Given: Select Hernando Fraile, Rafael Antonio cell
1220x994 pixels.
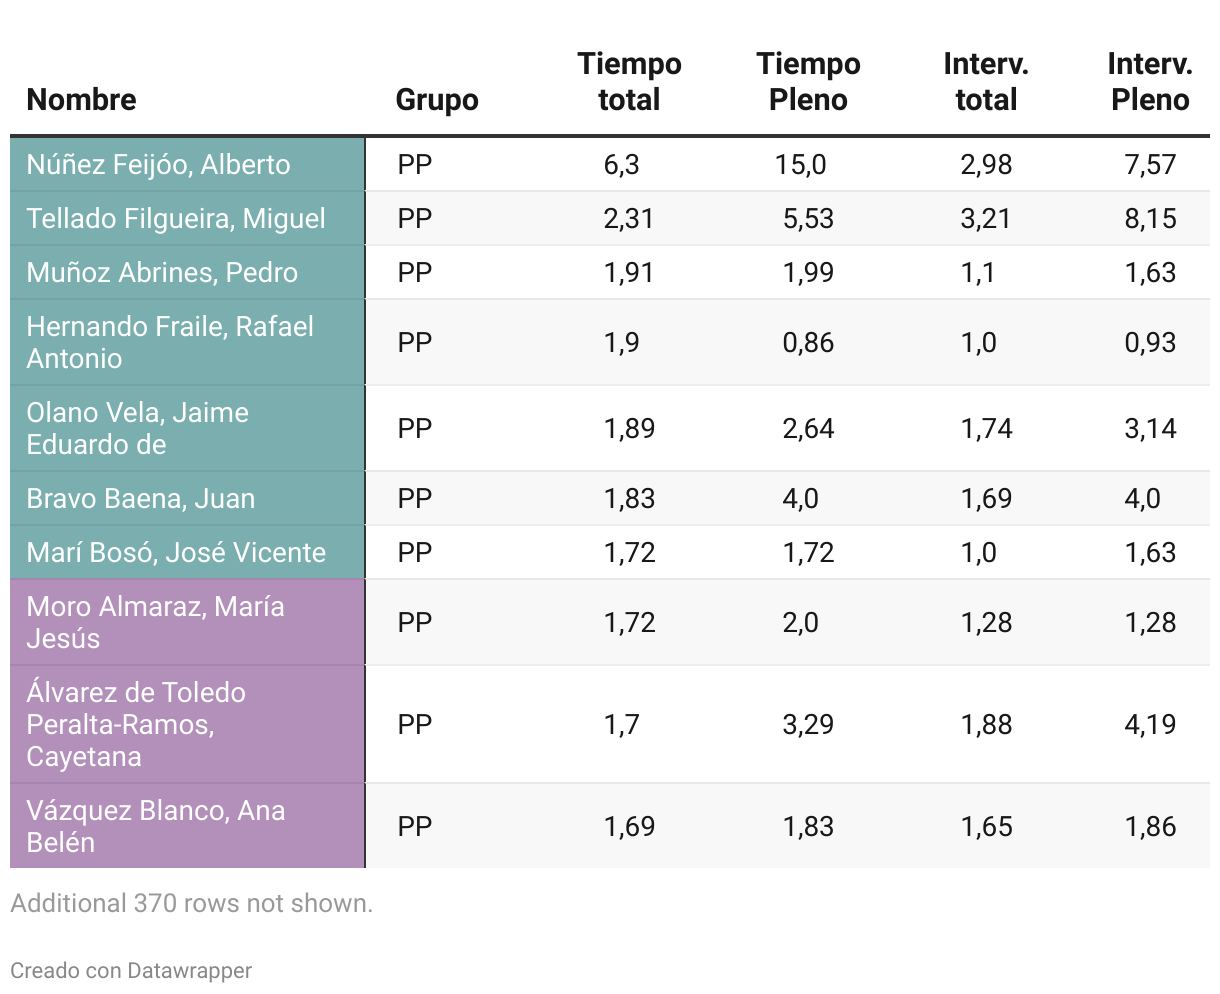Looking at the screenshot, I should point(170,342).
